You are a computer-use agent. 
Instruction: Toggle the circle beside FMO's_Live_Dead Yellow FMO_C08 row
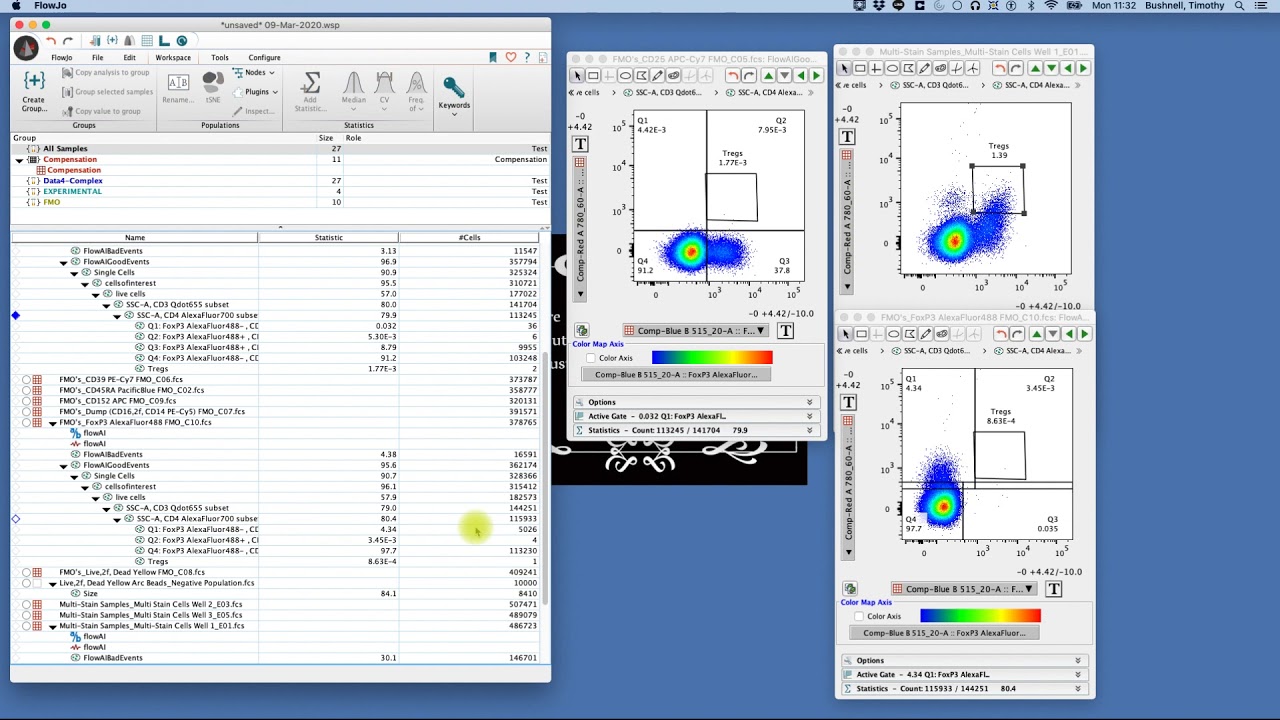click(26, 572)
